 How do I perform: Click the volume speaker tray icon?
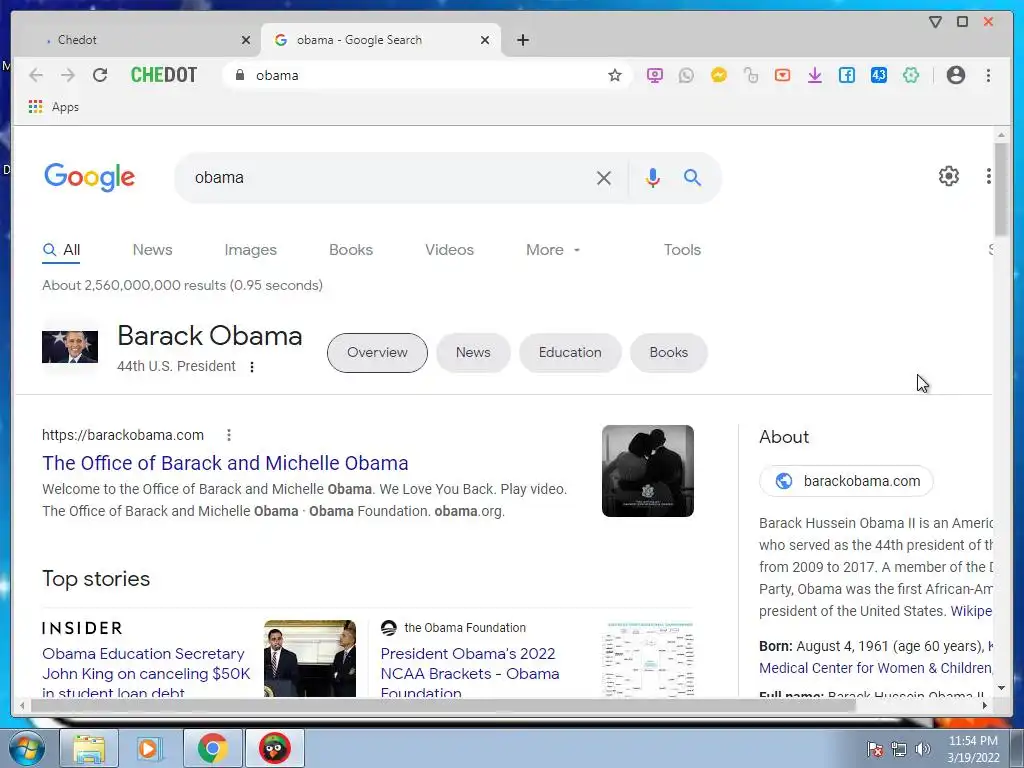pos(922,749)
